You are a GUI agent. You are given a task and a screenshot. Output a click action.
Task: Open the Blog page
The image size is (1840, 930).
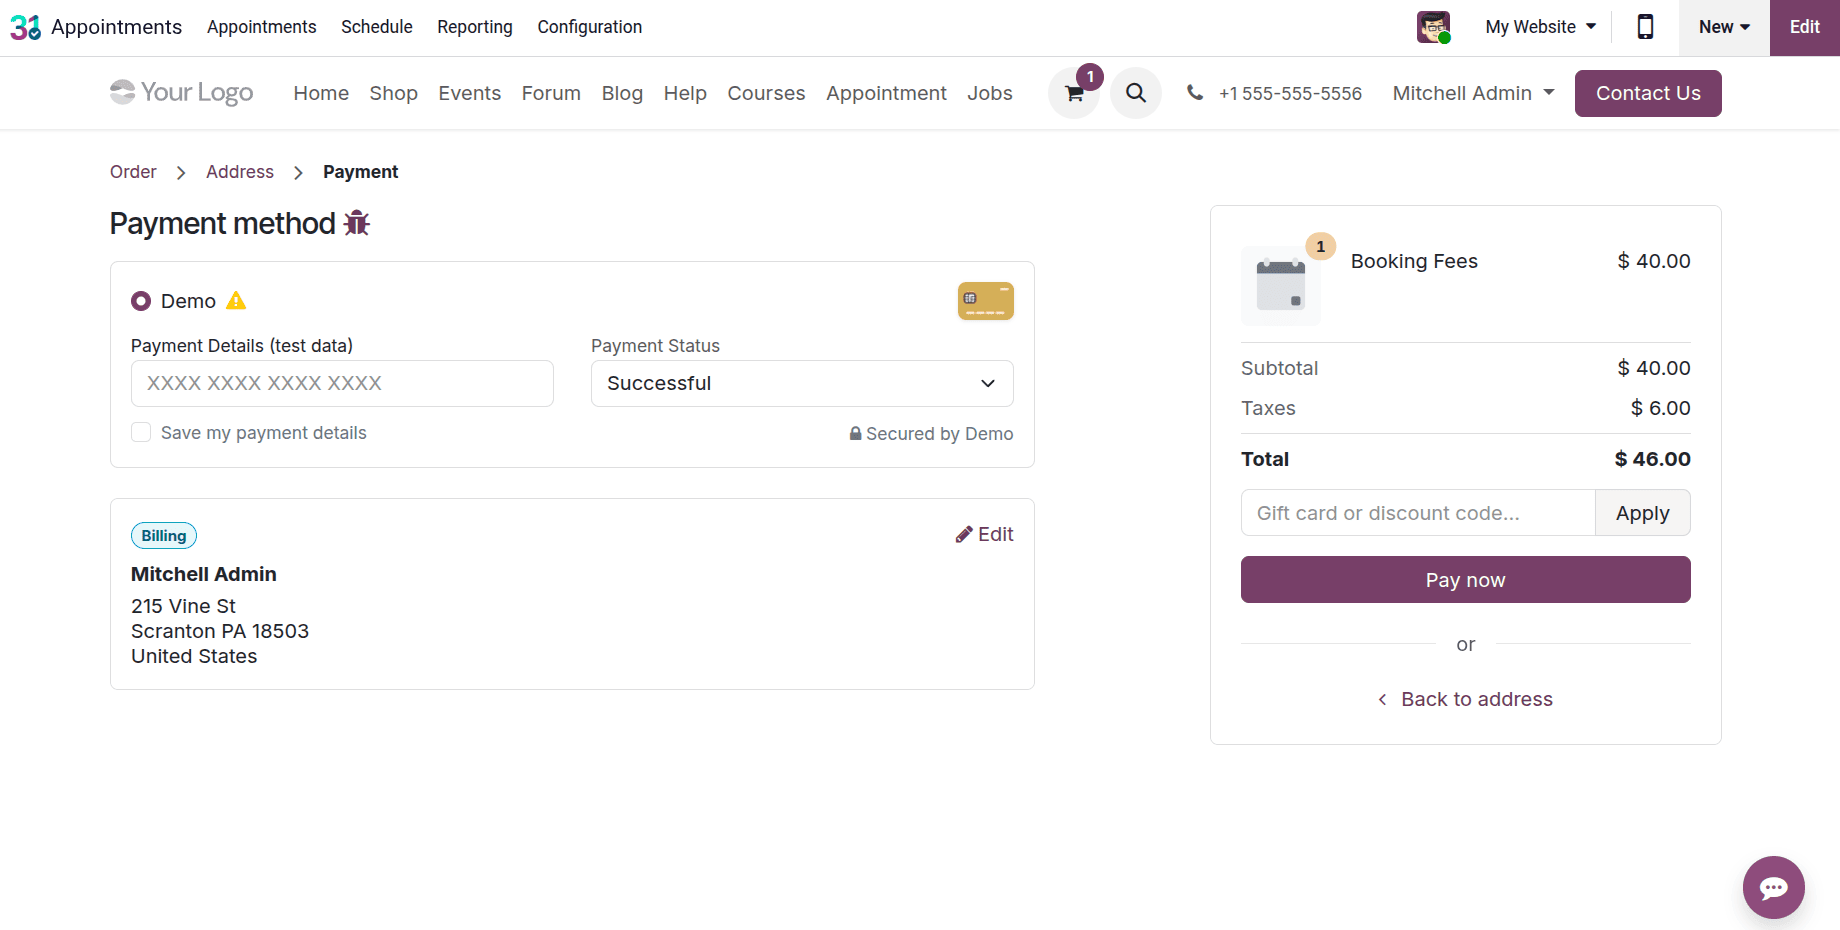coord(622,93)
